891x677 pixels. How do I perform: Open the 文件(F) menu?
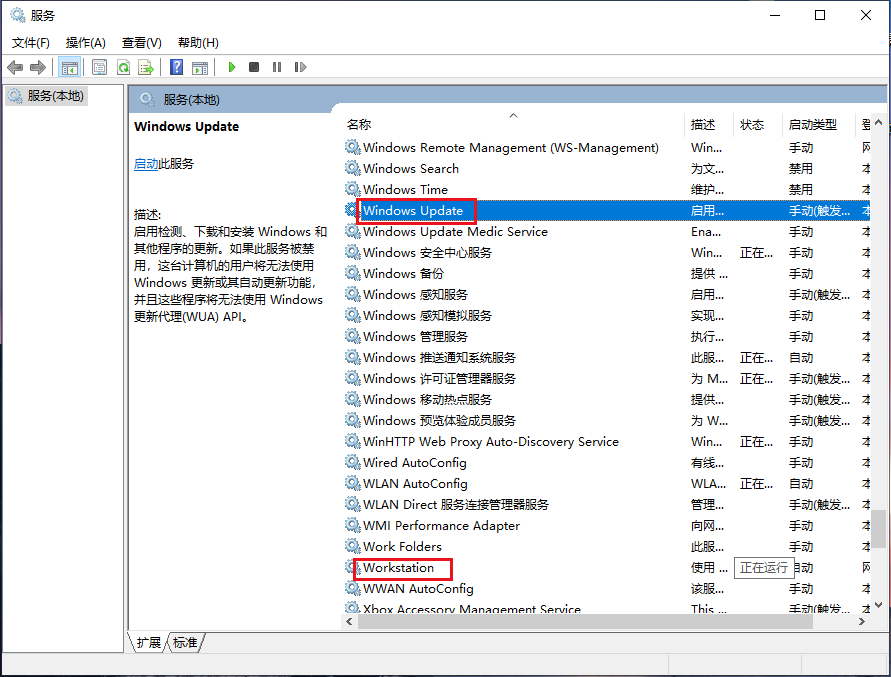[31, 43]
